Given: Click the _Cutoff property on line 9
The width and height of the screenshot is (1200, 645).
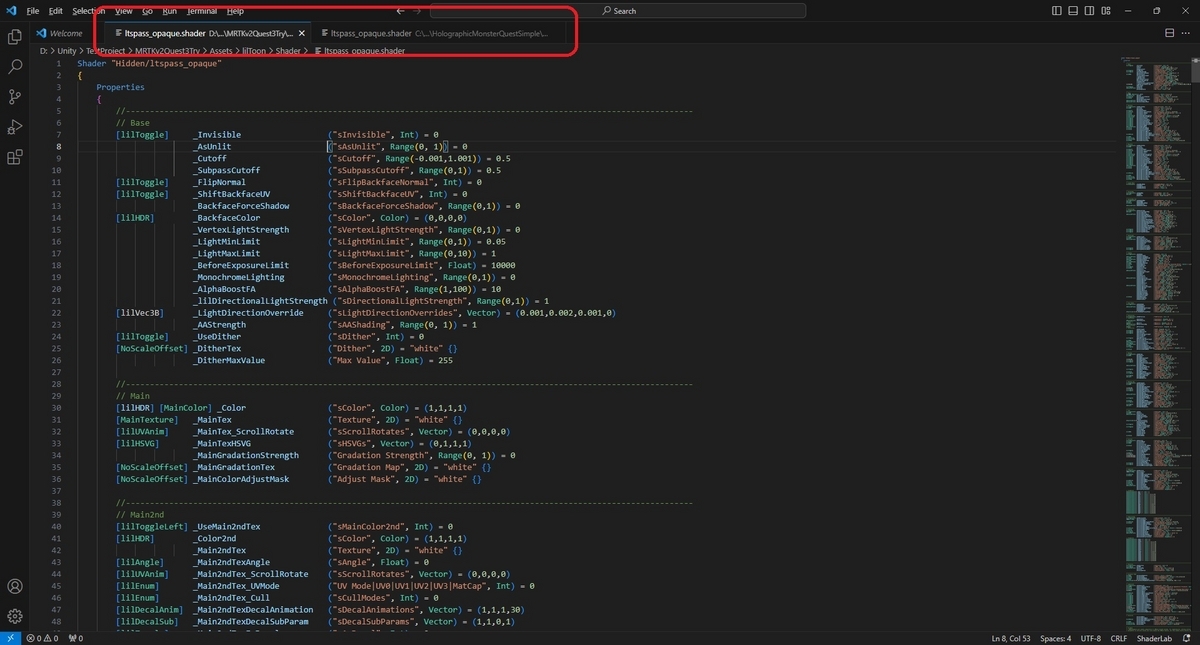Looking at the screenshot, I should [x=210, y=158].
